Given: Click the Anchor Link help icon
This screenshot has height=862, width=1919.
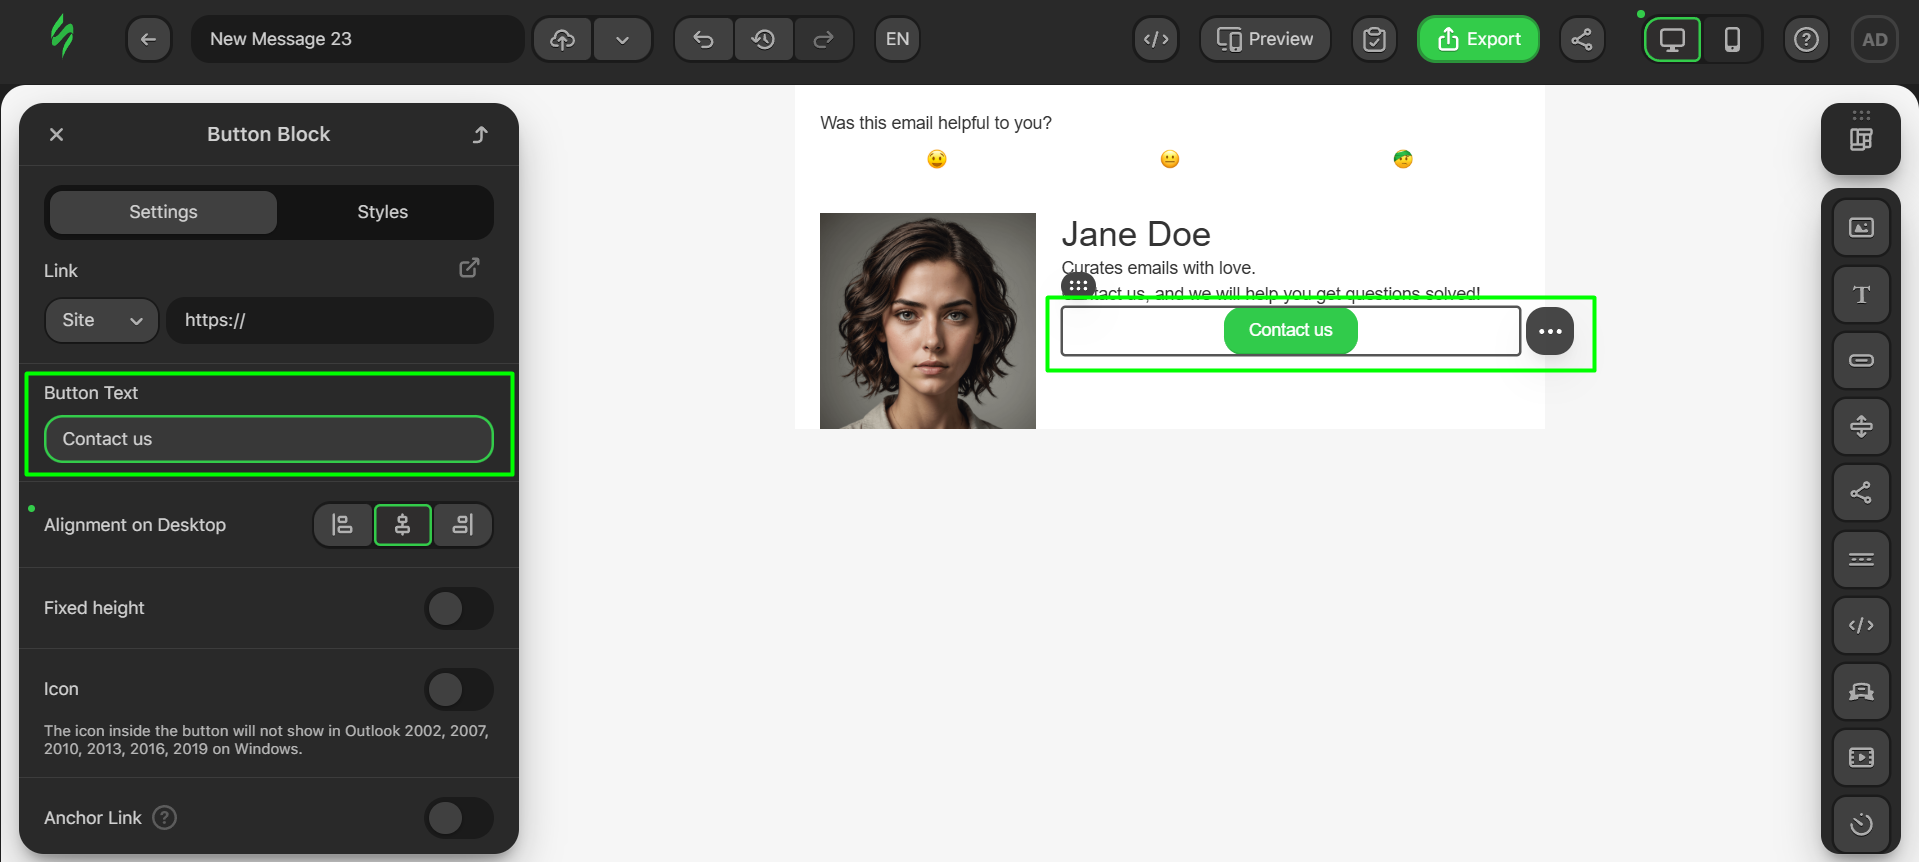Looking at the screenshot, I should coord(165,818).
